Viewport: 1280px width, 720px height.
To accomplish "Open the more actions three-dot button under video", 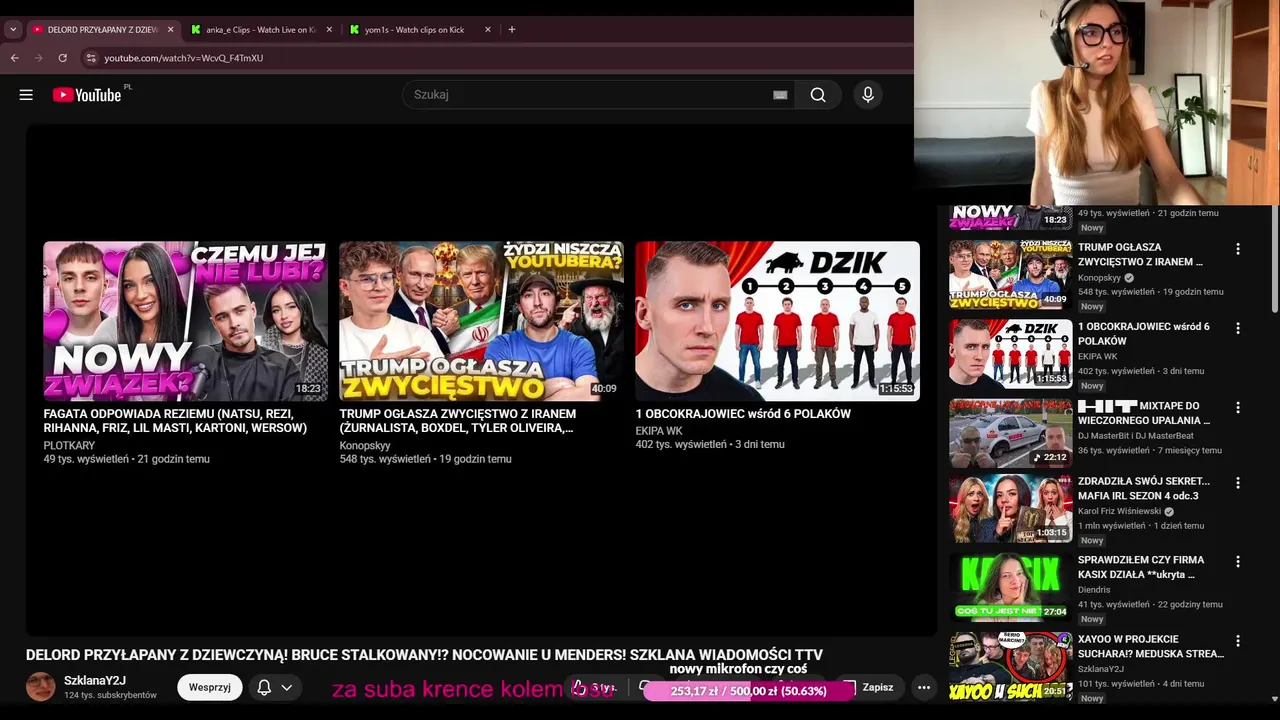I will point(924,687).
